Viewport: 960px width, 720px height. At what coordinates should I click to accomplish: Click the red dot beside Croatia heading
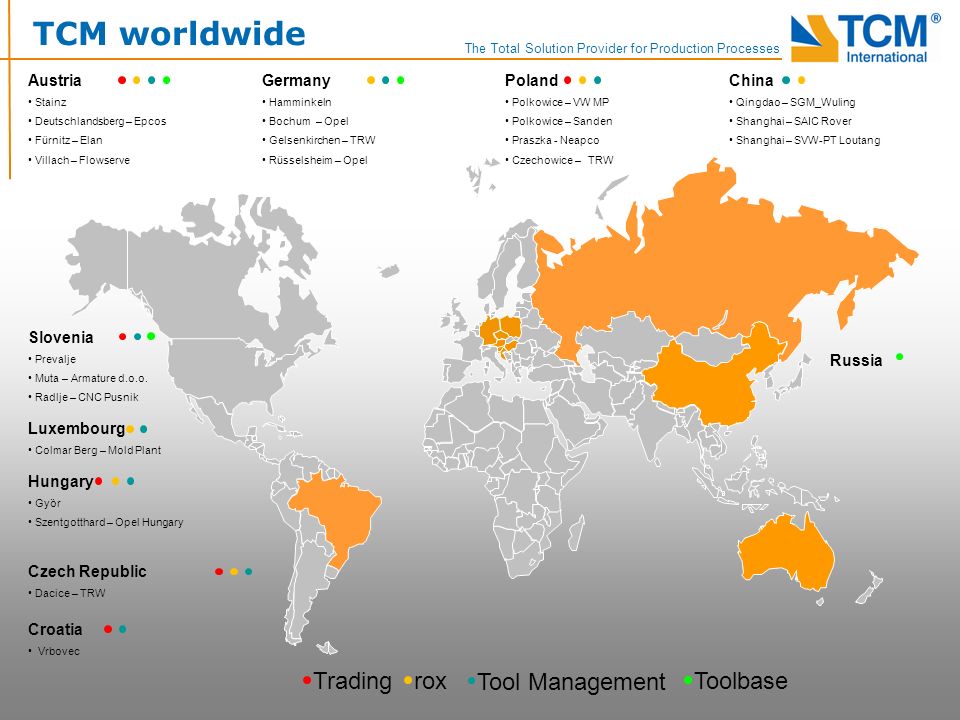pos(108,629)
